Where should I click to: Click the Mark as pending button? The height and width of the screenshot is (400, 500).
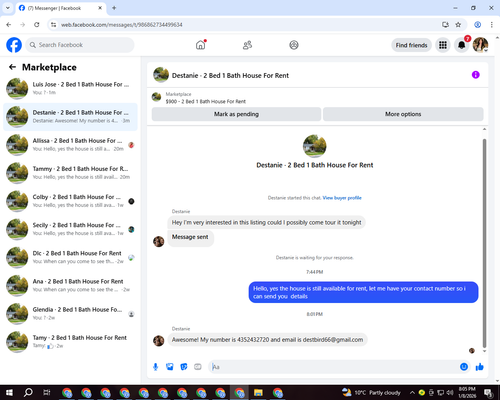236,114
